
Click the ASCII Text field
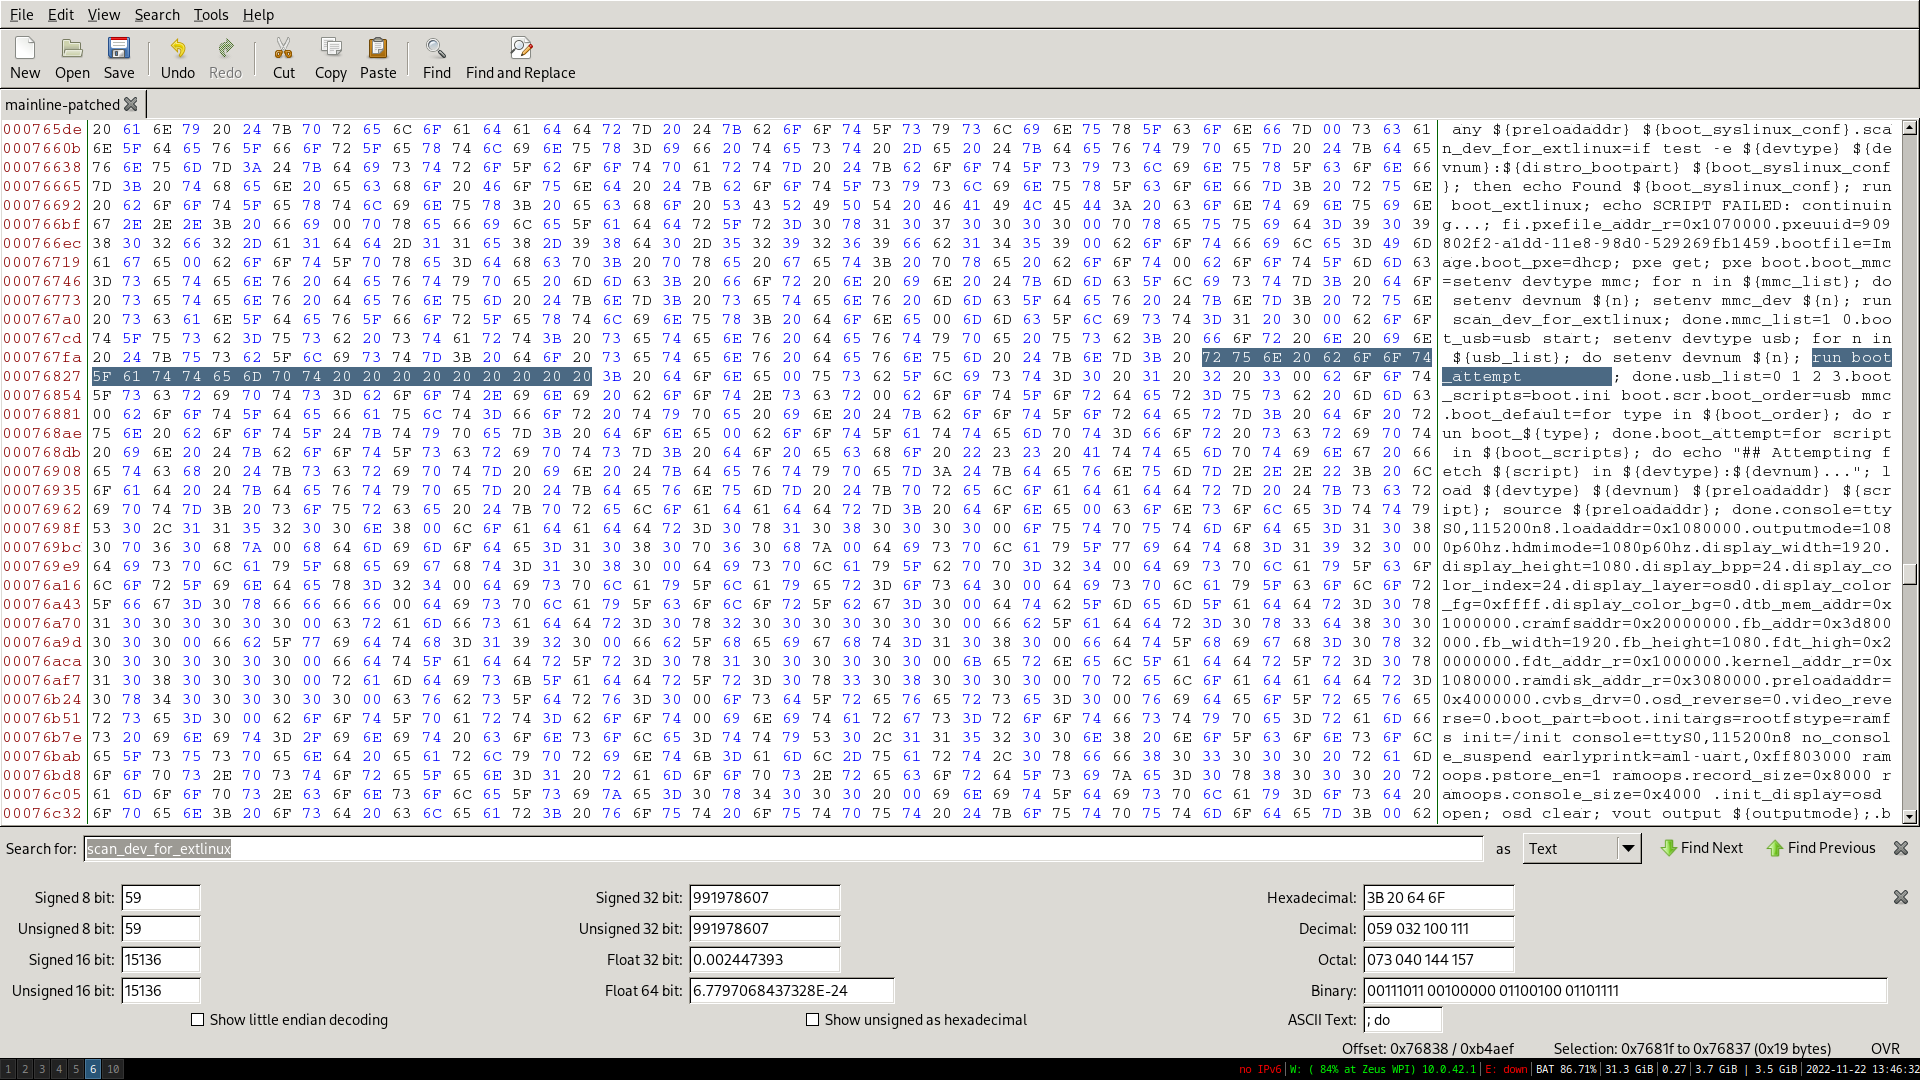tap(1403, 1020)
